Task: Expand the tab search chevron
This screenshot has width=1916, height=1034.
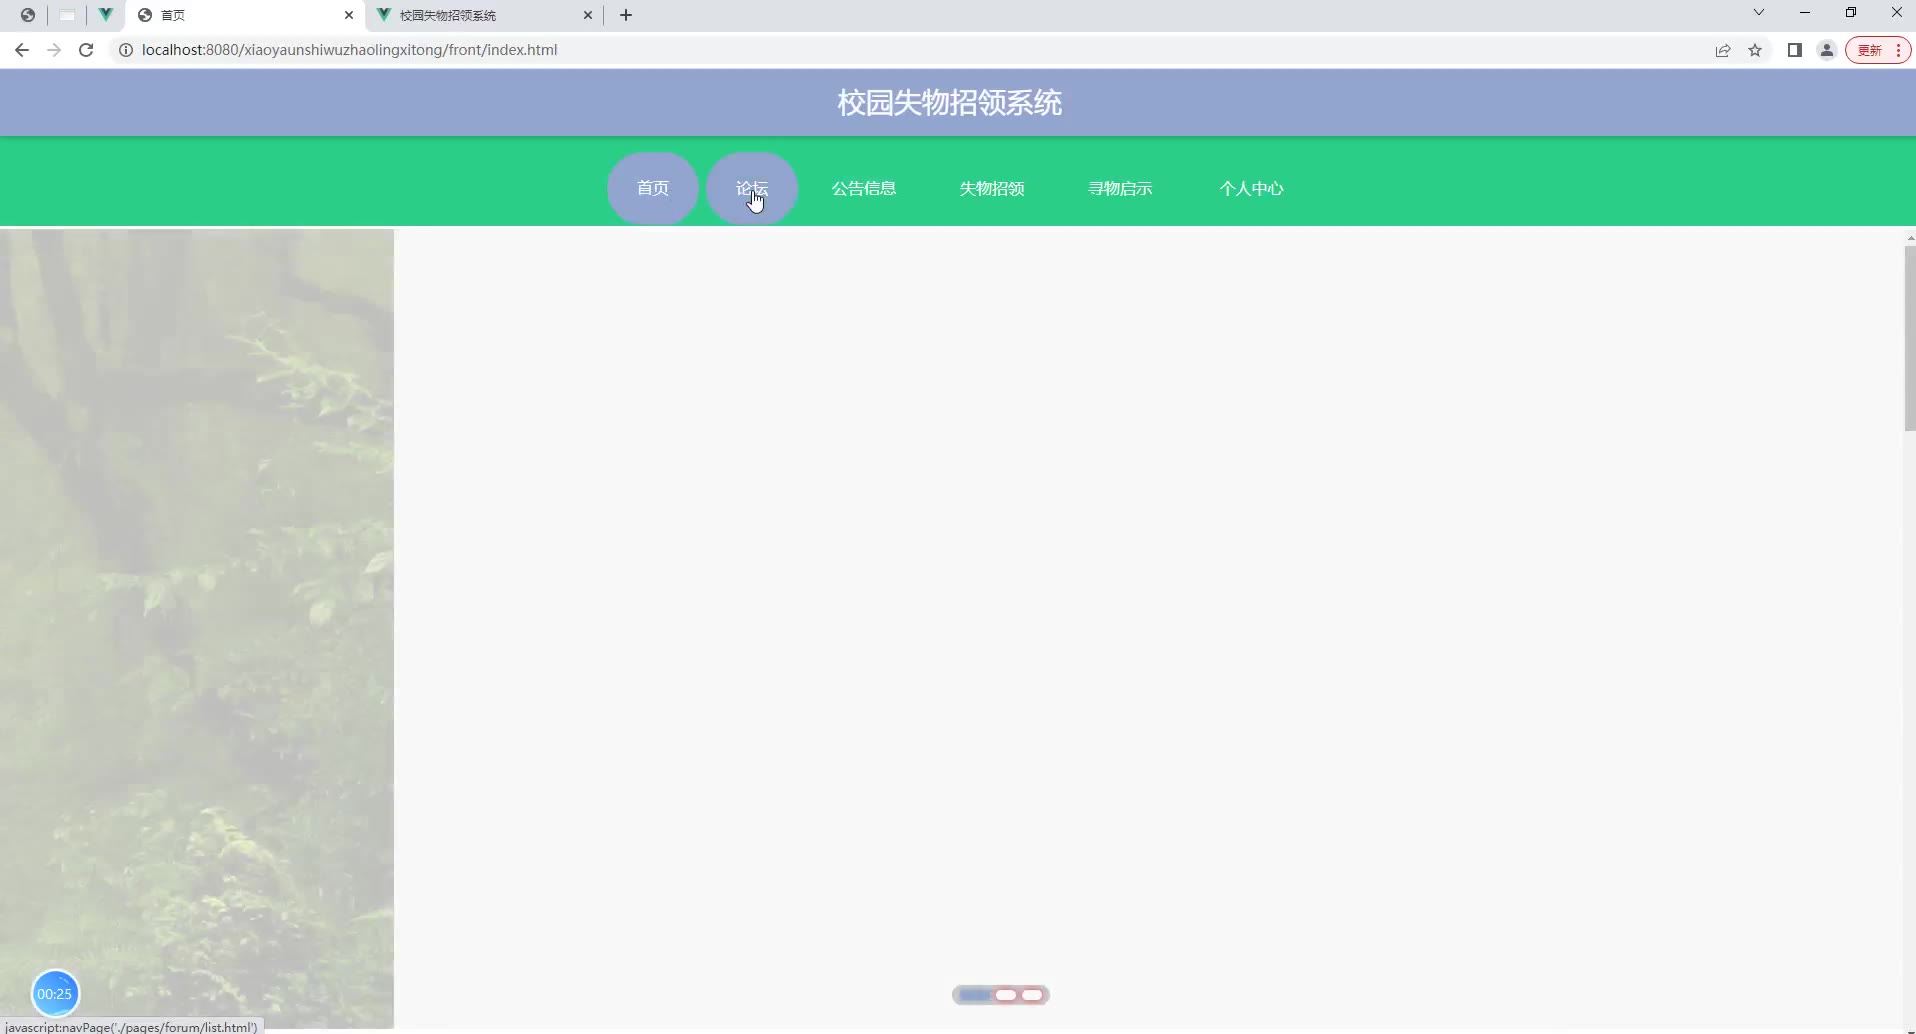Action: click(x=1759, y=13)
